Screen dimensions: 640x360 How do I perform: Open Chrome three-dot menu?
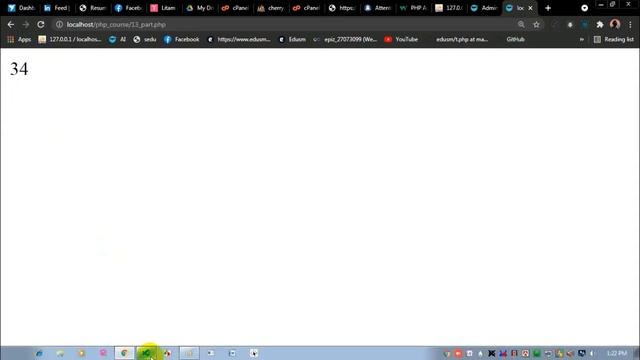[x=630, y=24]
